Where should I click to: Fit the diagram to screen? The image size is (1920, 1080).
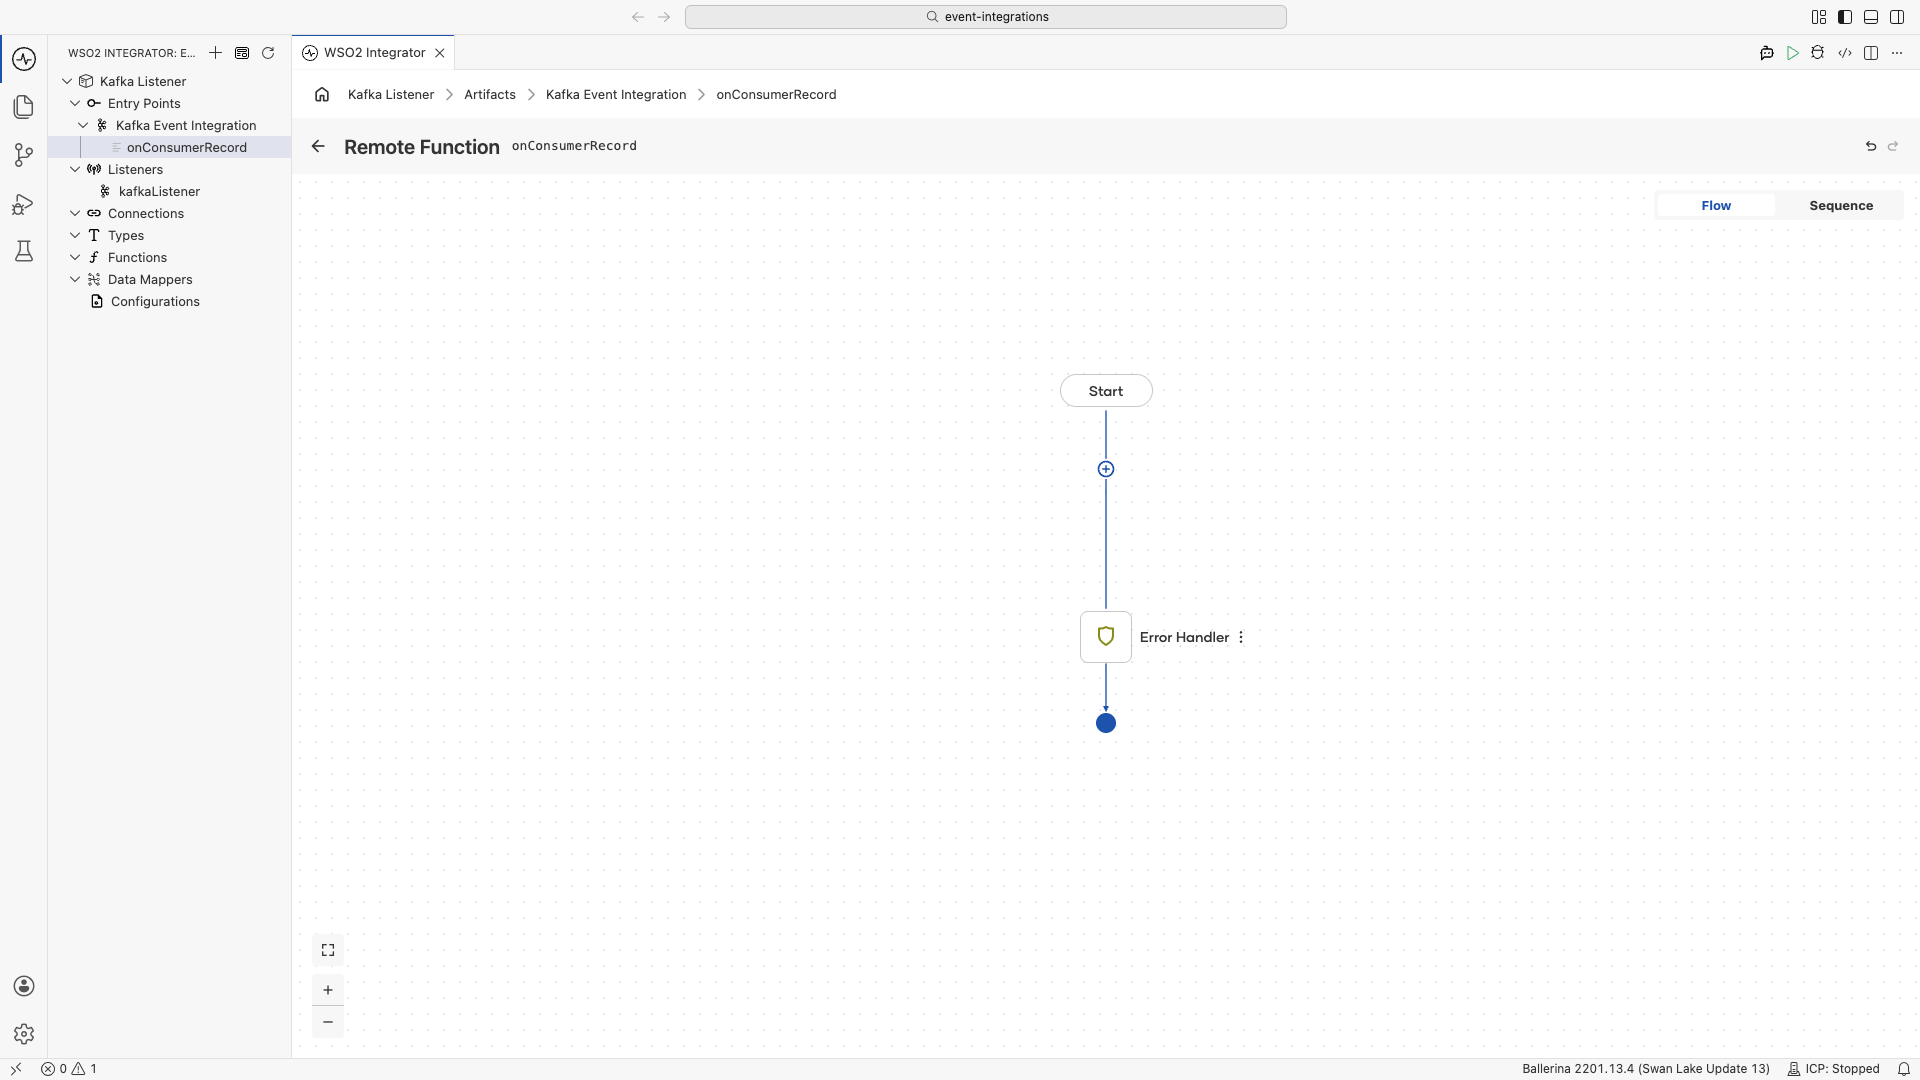click(328, 950)
